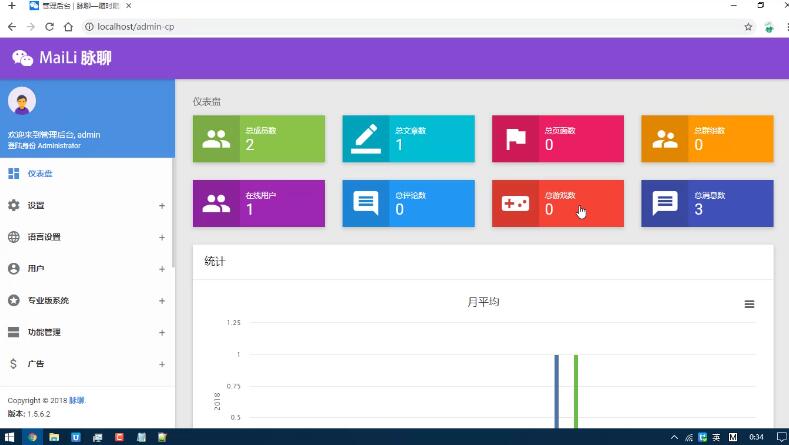Click the comment bubble icon in 总评论数 card
The height and width of the screenshot is (445, 789).
pos(365,203)
